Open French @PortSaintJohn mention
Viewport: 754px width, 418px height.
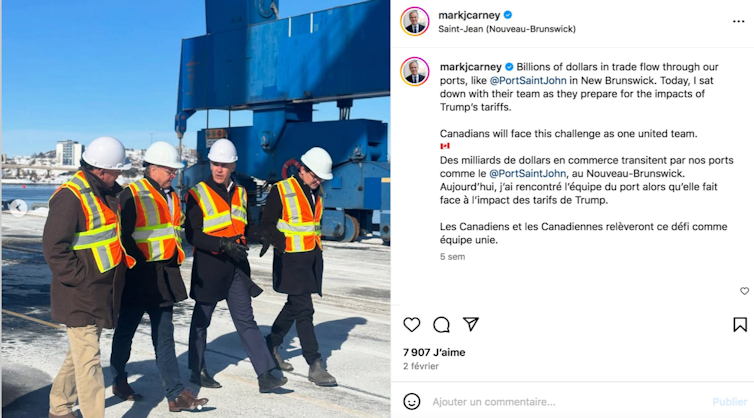pyautogui.click(x=528, y=173)
